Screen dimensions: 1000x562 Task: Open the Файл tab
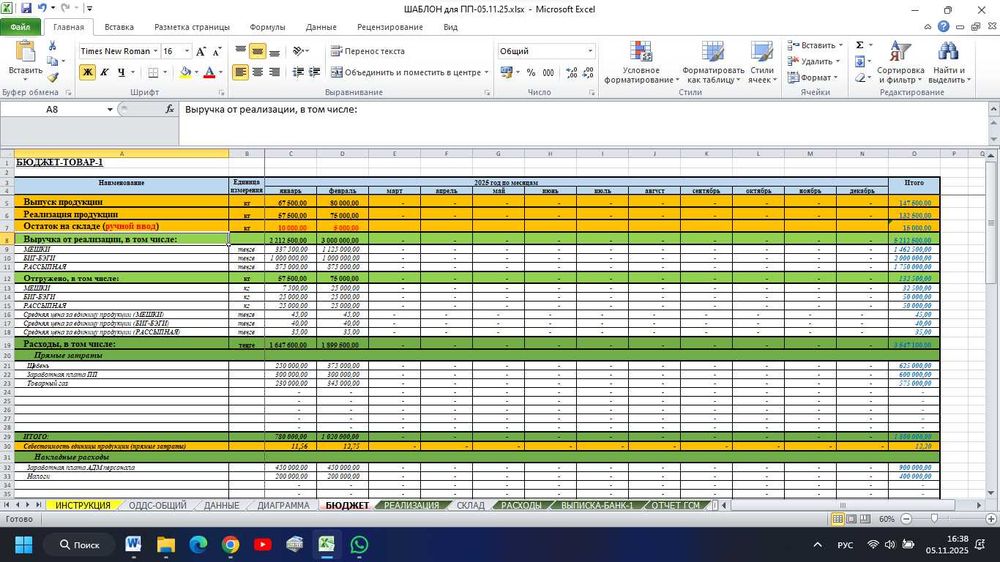pyautogui.click(x=20, y=27)
